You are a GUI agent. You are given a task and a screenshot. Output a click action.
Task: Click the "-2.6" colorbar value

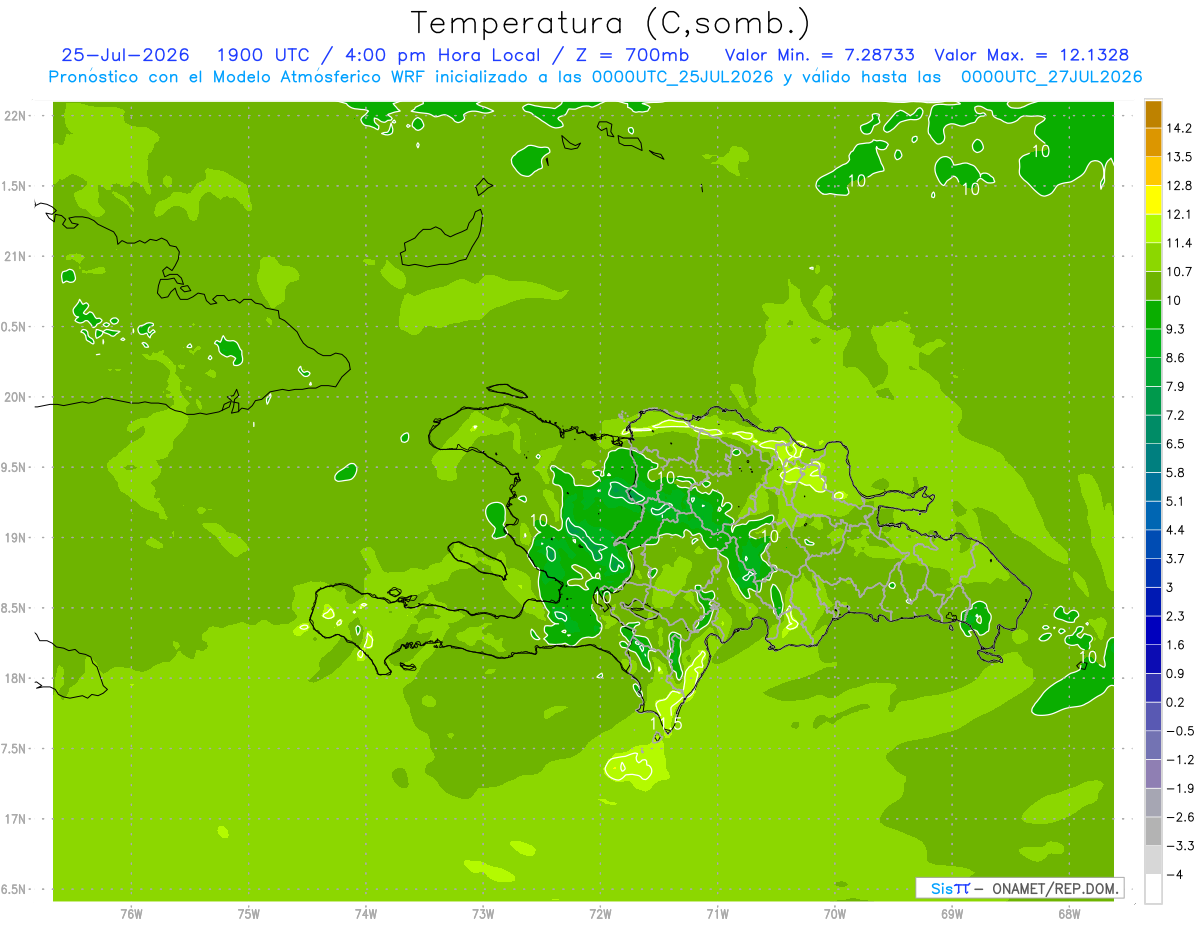pos(1179,817)
